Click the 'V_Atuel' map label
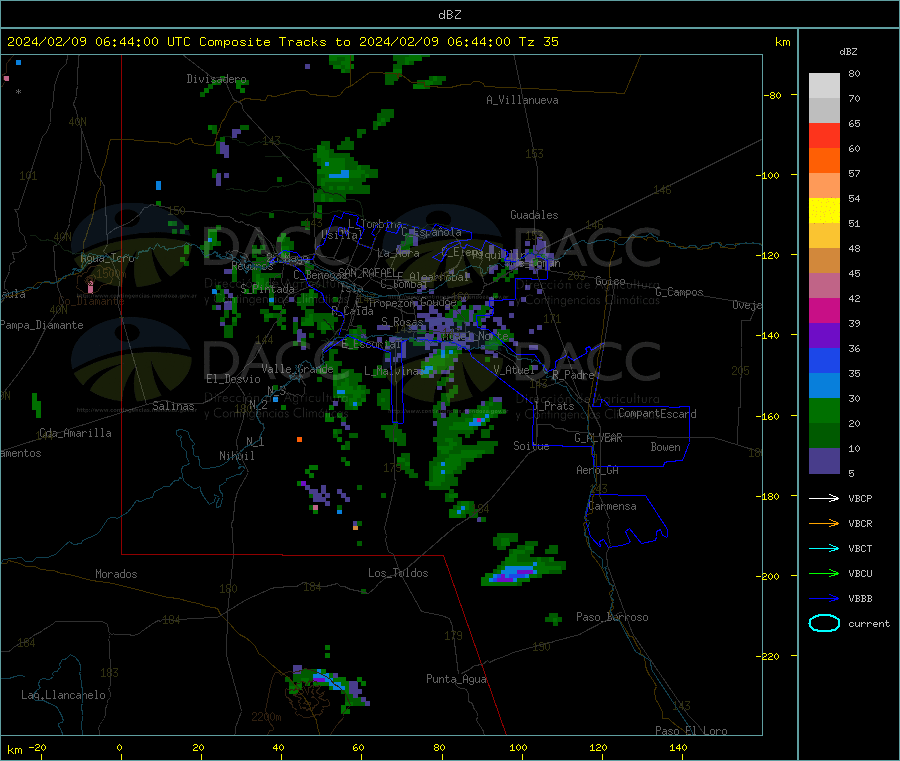The image size is (900, 761). tap(514, 370)
